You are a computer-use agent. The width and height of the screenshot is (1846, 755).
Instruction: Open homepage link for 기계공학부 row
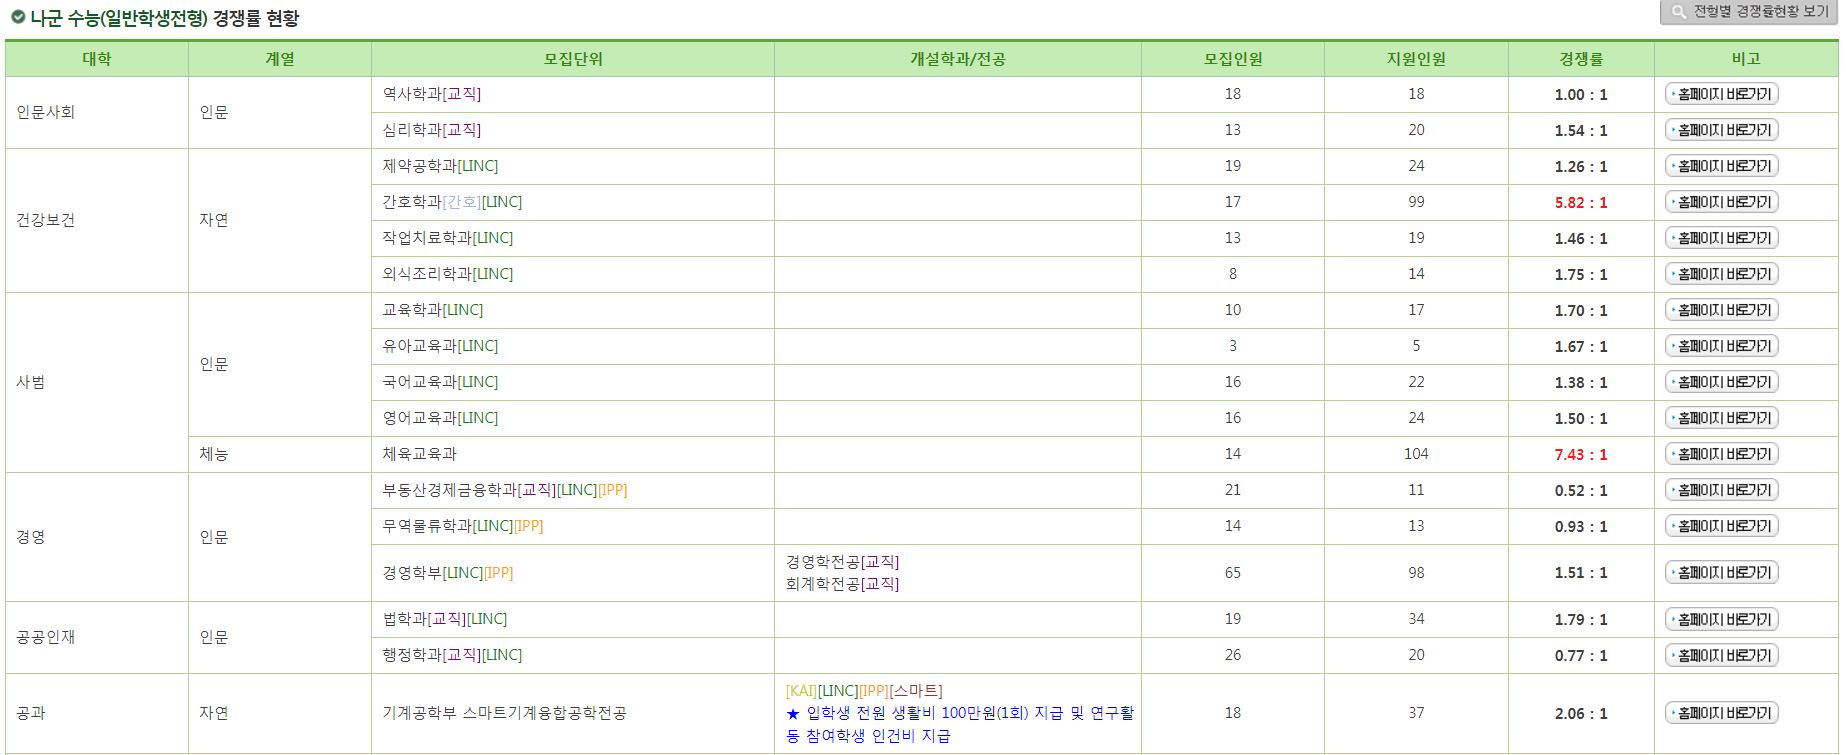tap(1721, 713)
